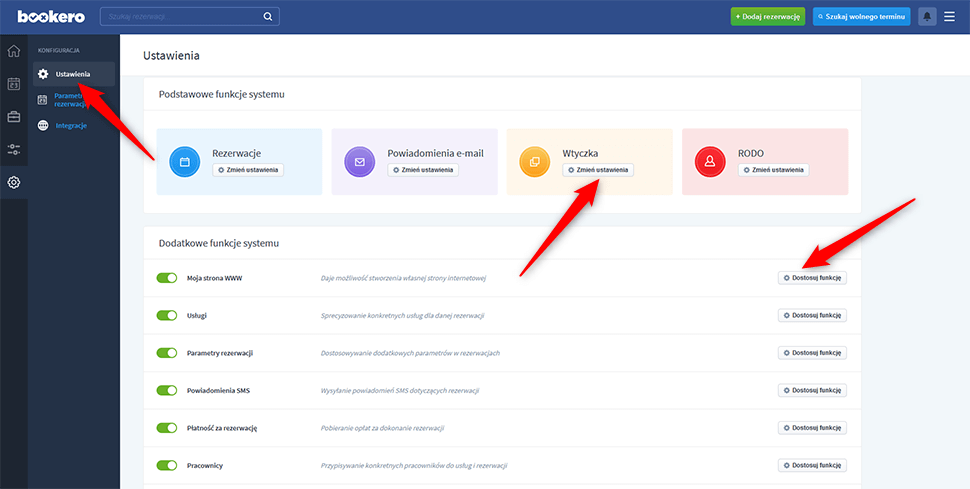The image size is (970, 489).
Task: Click description 'Wysyłanie powiadomień SMS dotyczących rezerwacji'
Action: tap(400, 391)
